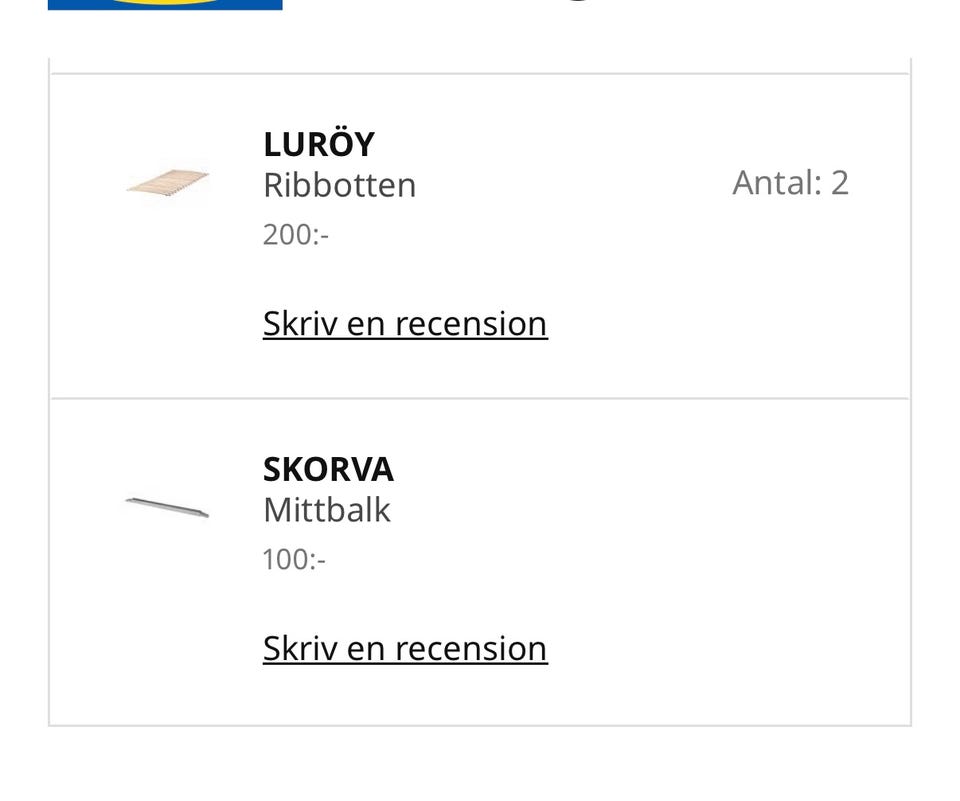Viewport: 960px width, 801px height.
Task: Open the SKORVA midbeam product image
Action: pyautogui.click(x=167, y=507)
